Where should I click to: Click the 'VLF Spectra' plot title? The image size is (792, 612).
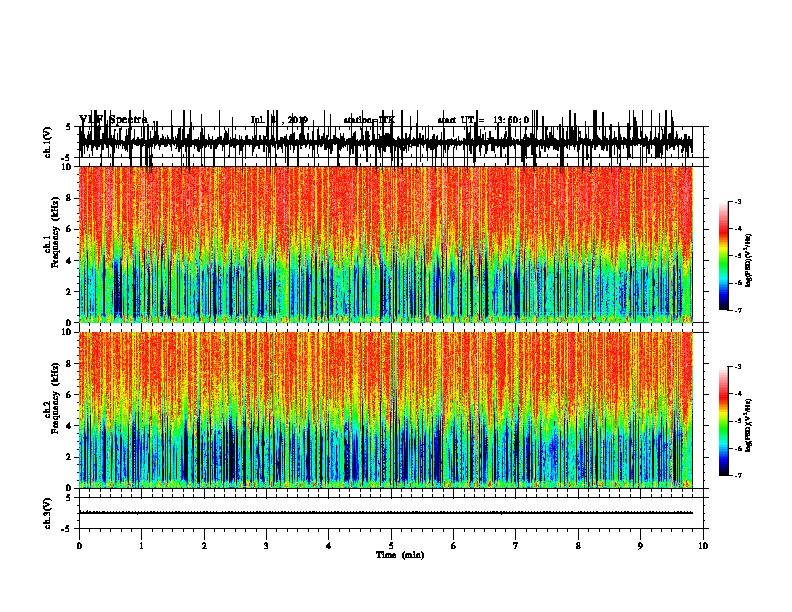pos(114,120)
